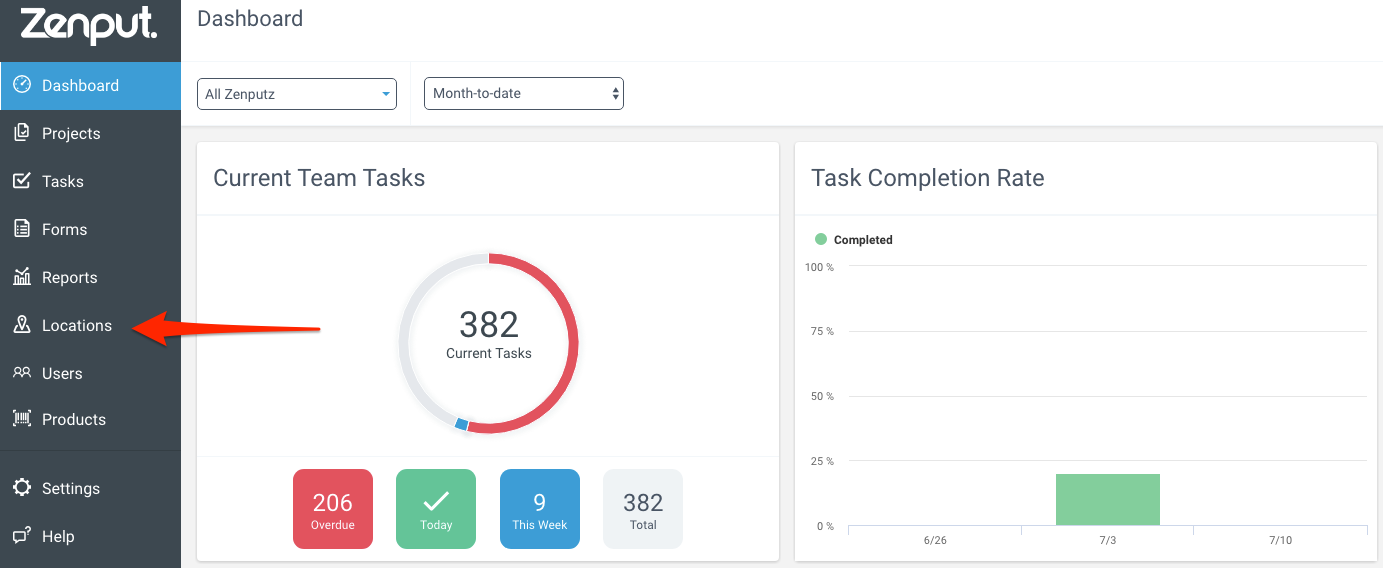Open Settings from the sidebar
Screen dimensions: 1383x568
tap(90, 489)
